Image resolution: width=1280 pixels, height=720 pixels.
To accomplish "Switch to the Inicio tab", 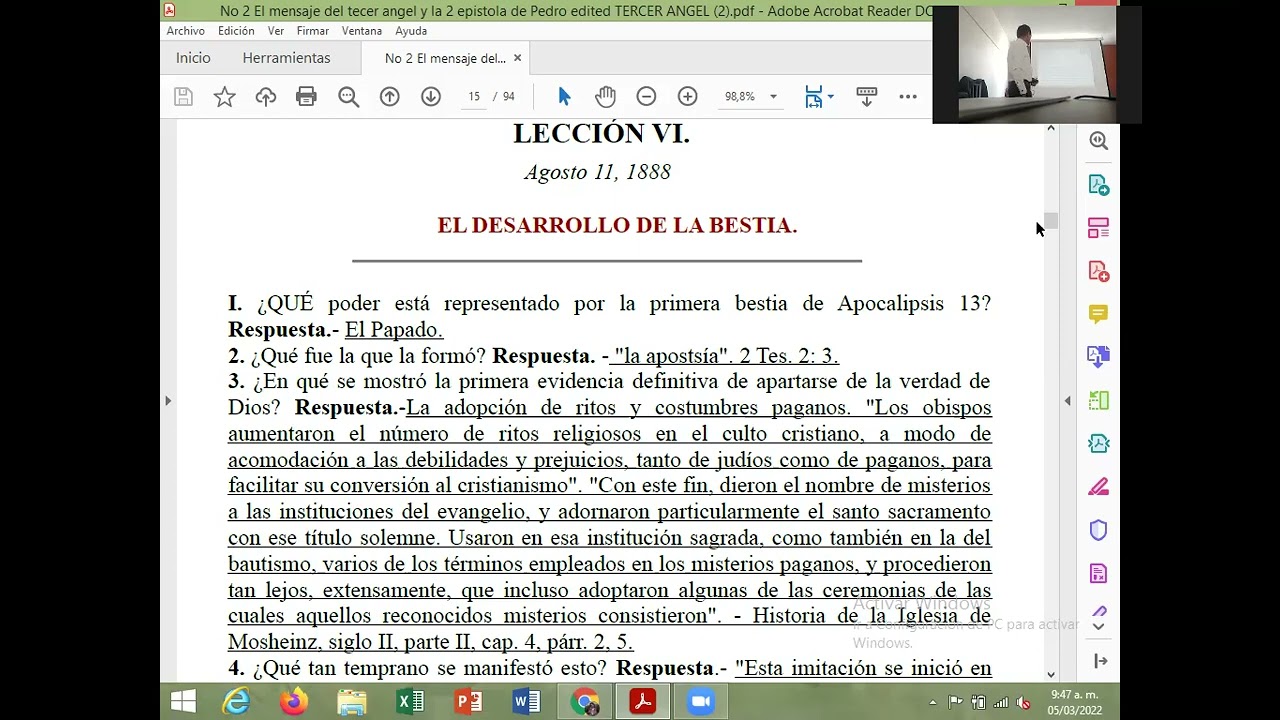I will pos(193,58).
